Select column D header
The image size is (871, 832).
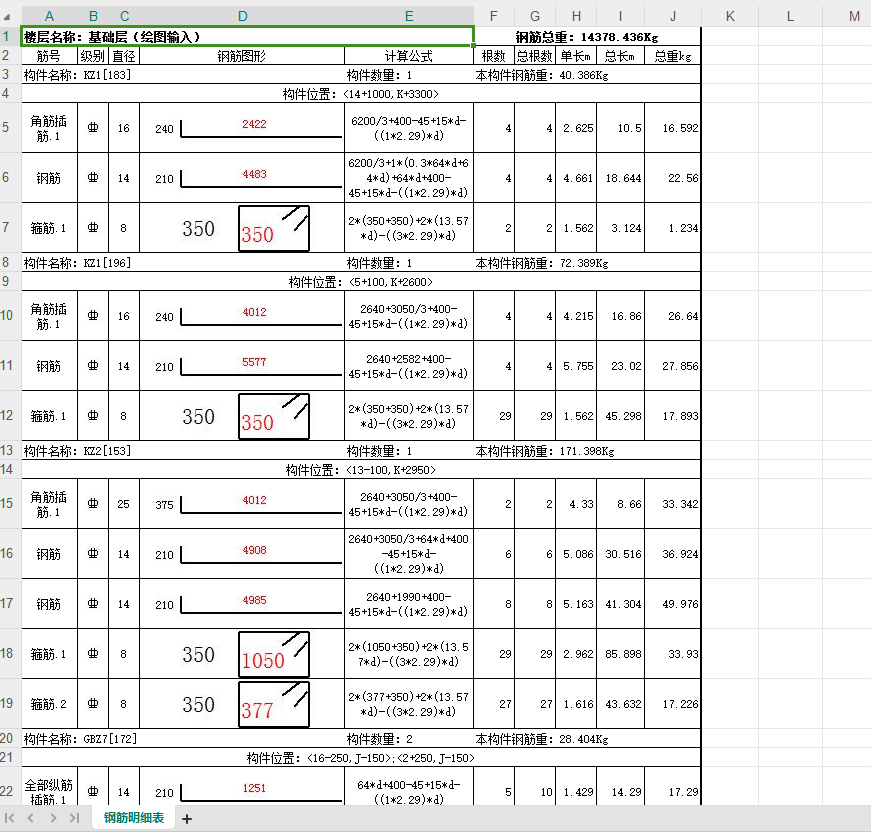click(x=242, y=16)
